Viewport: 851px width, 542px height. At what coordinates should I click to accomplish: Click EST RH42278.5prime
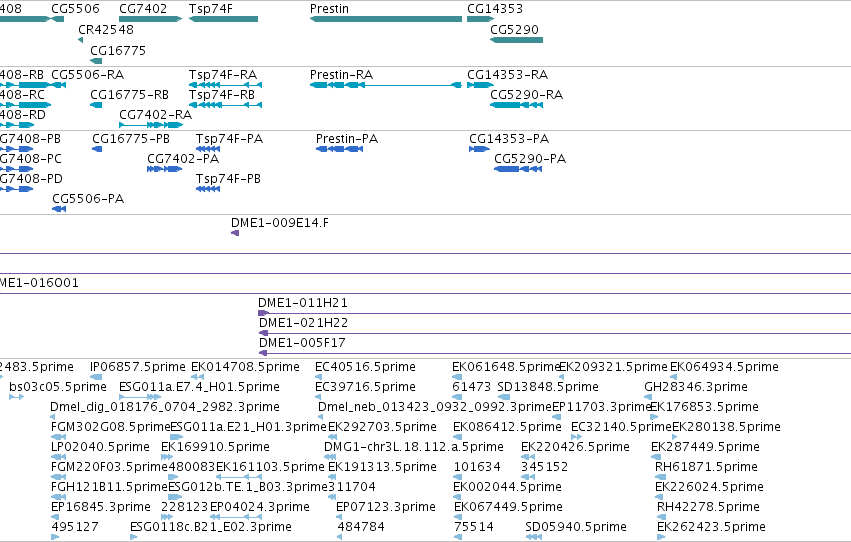click(x=708, y=507)
